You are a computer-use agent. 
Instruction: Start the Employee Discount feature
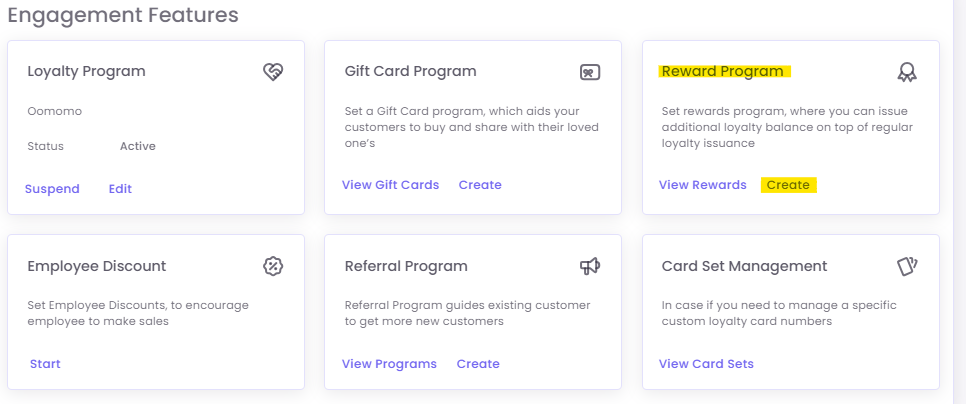click(x=44, y=364)
